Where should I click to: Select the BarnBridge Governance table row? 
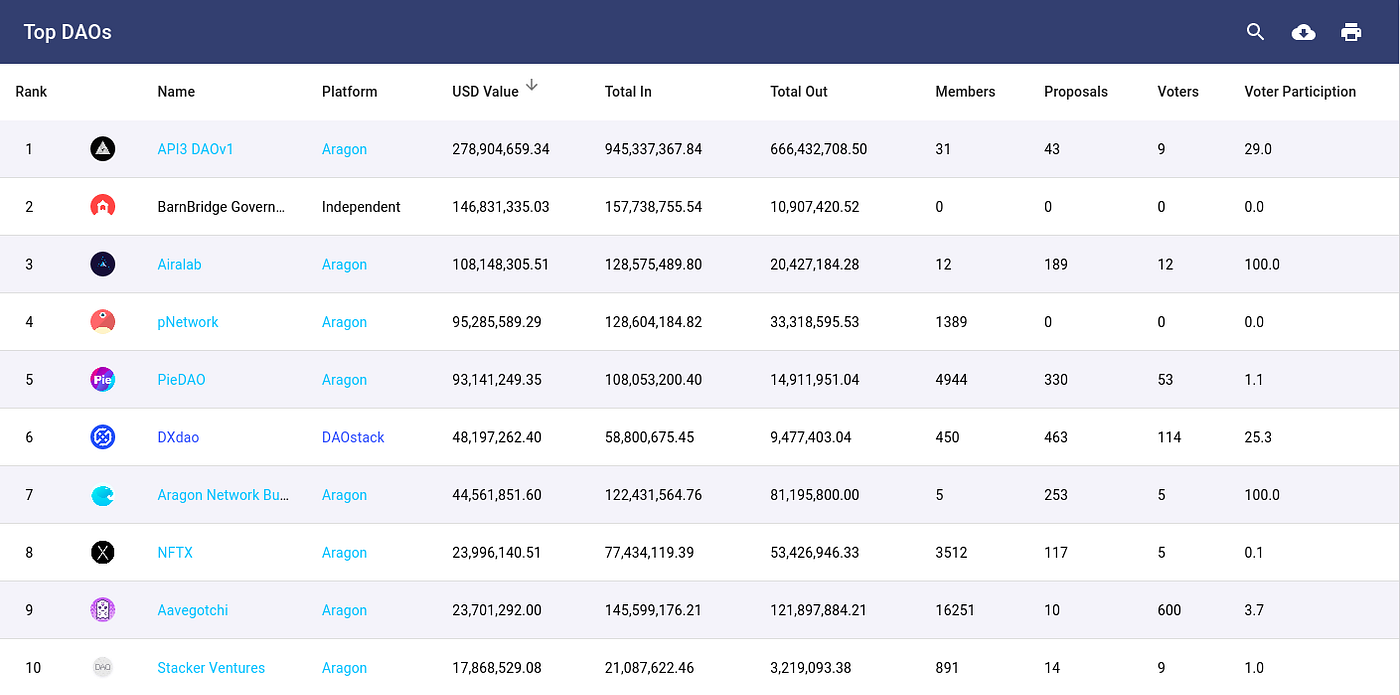point(700,207)
